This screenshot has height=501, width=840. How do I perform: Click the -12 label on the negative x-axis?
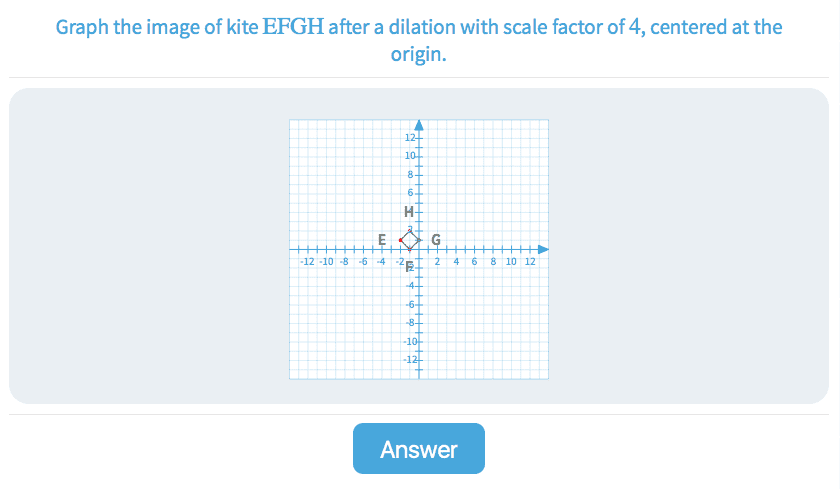pos(308,261)
